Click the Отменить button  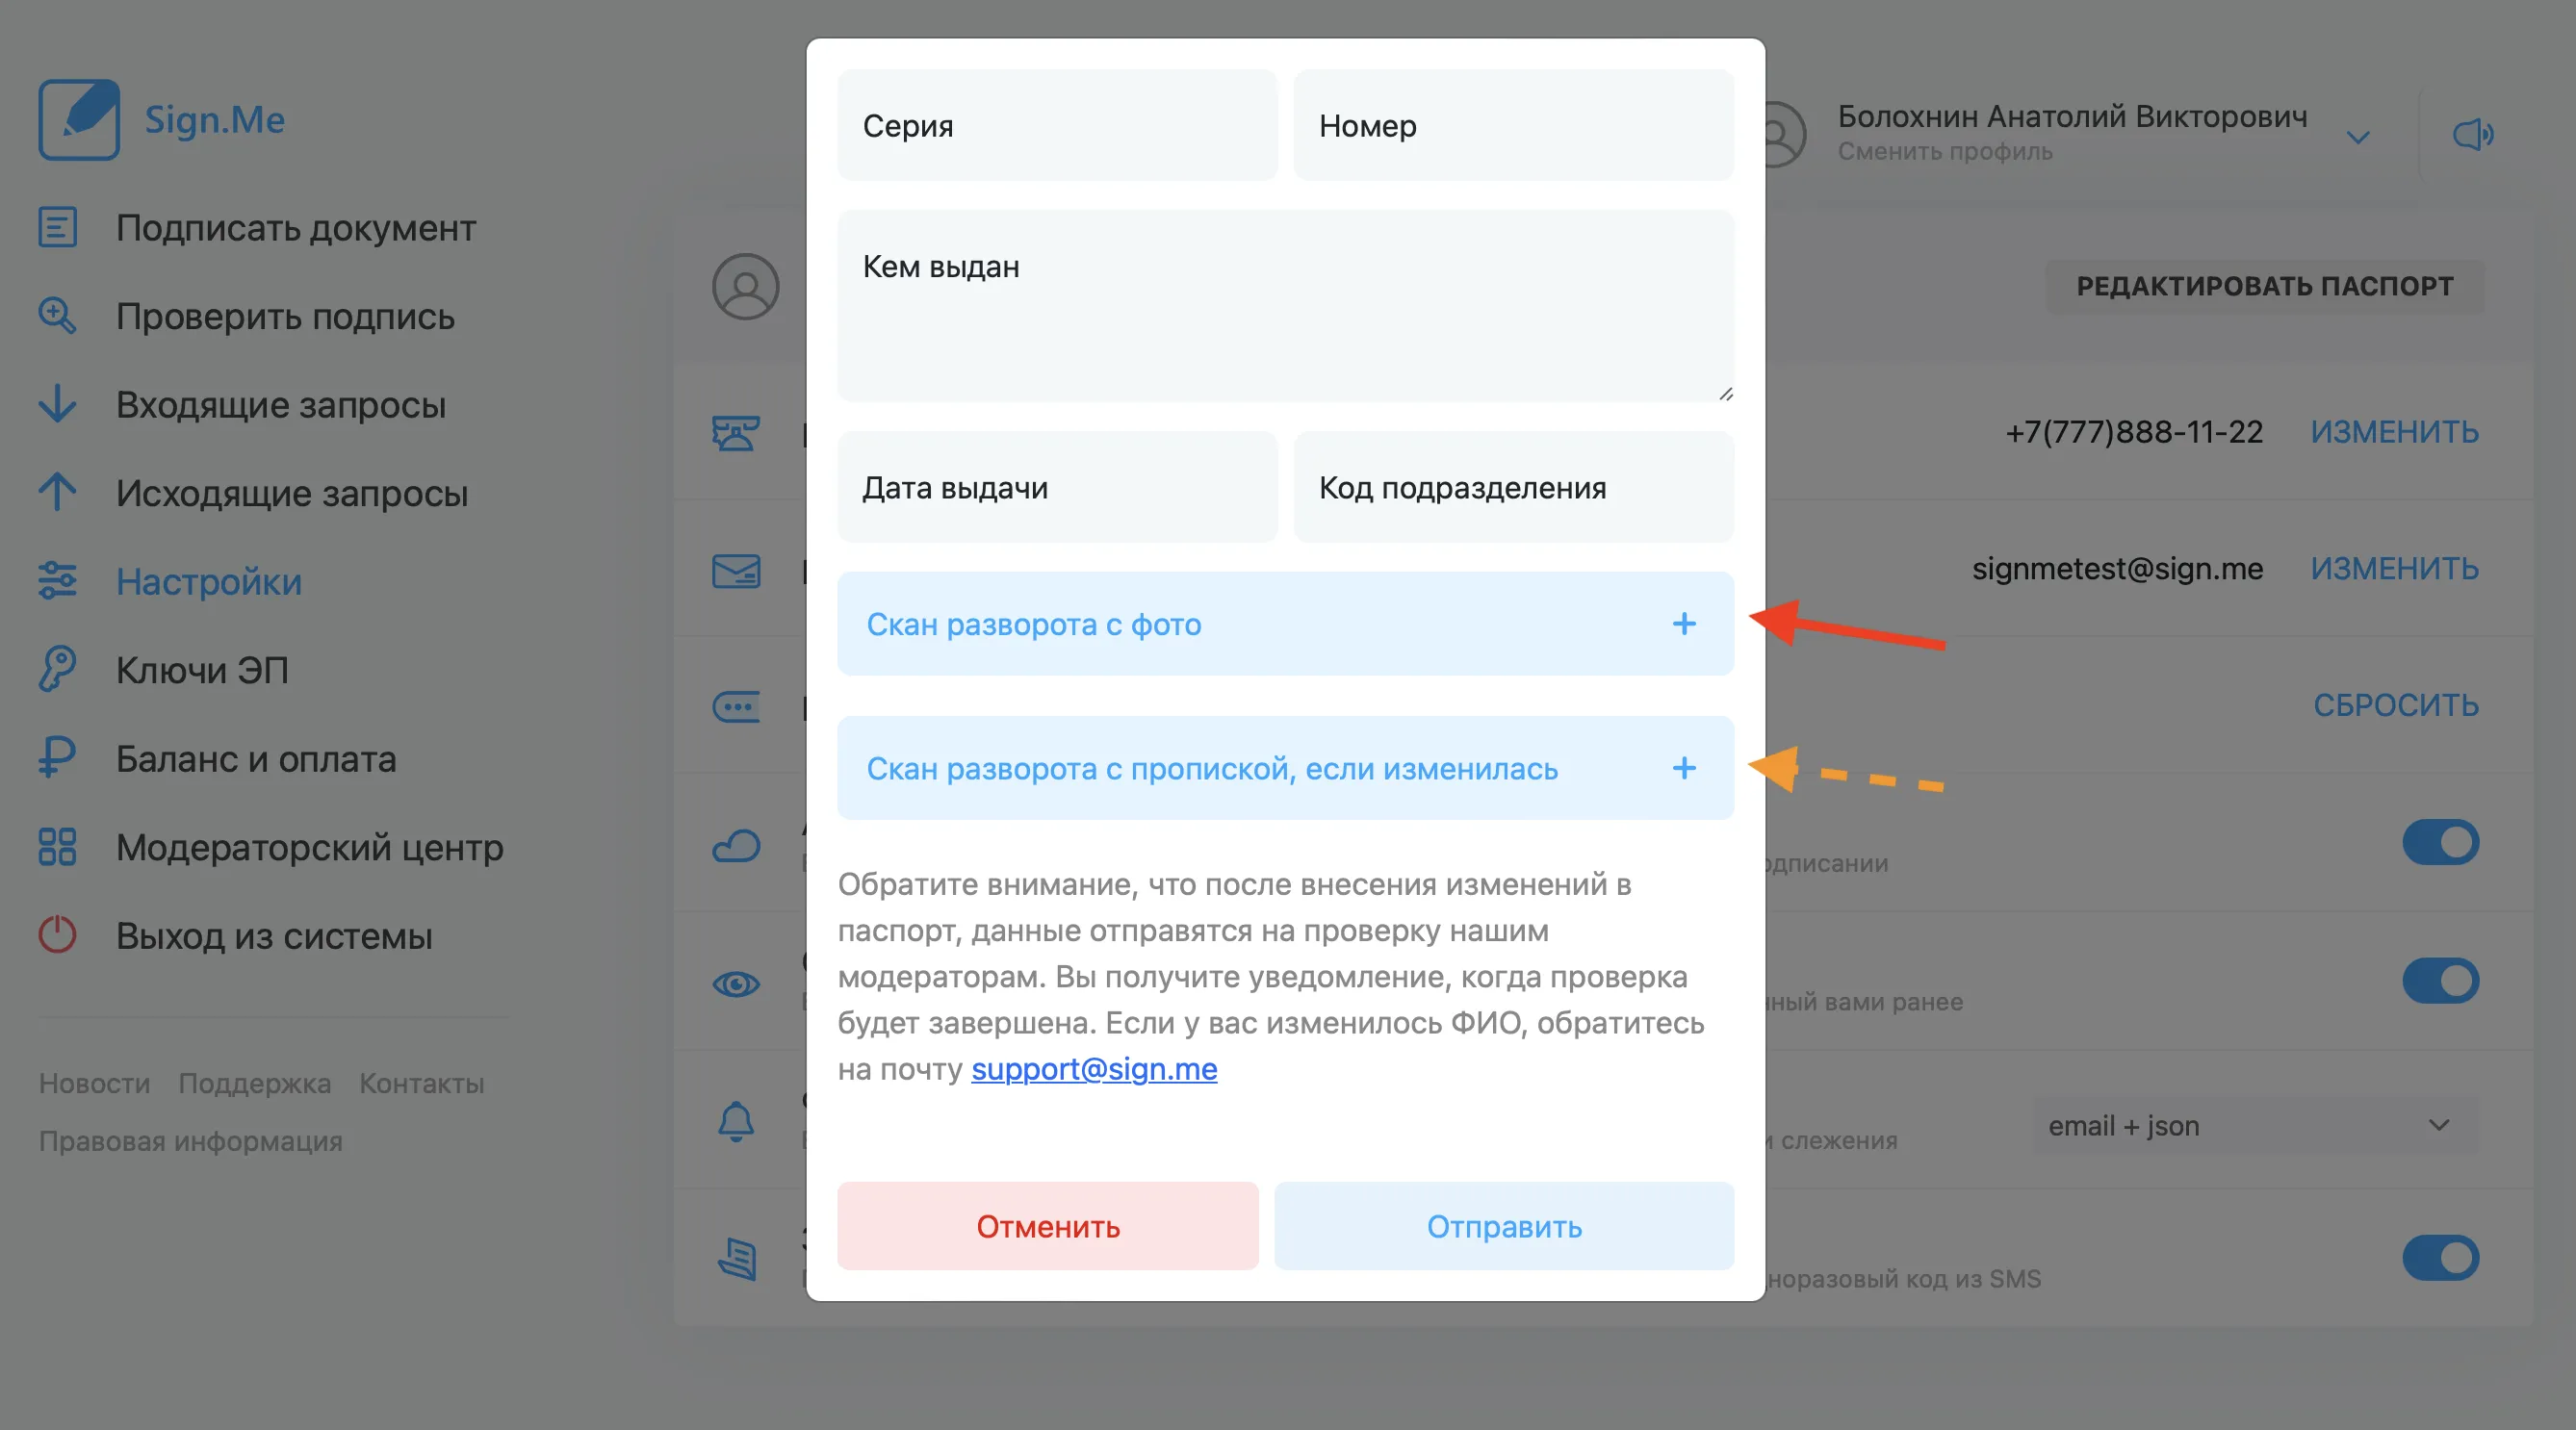click(1048, 1226)
